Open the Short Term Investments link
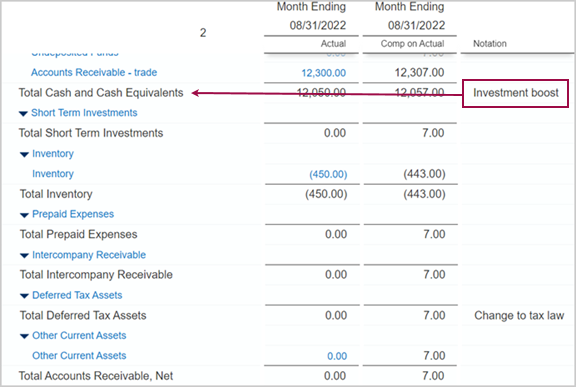The height and width of the screenshot is (387, 576). [84, 113]
